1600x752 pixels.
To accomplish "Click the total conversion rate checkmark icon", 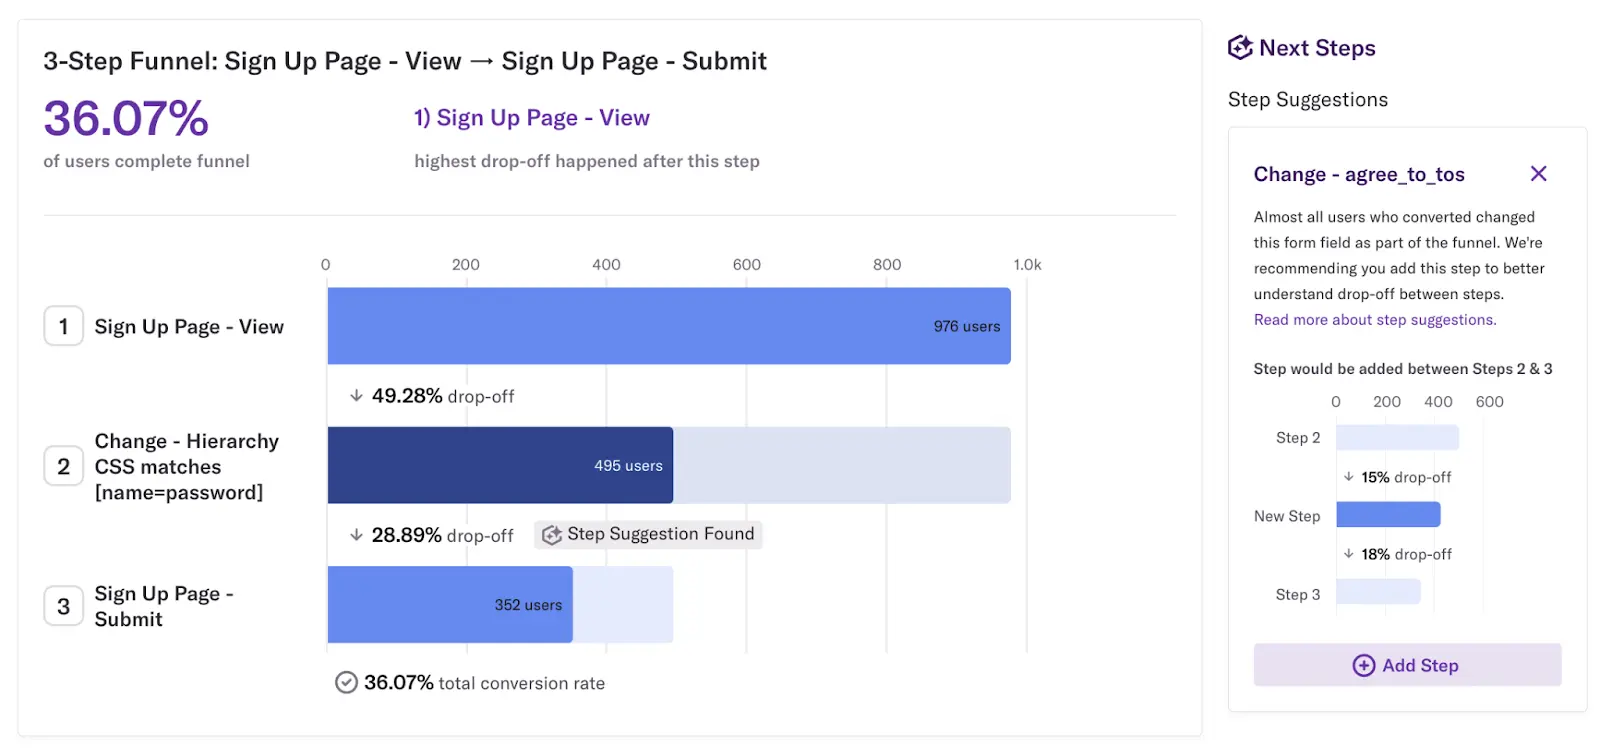I will [346, 683].
